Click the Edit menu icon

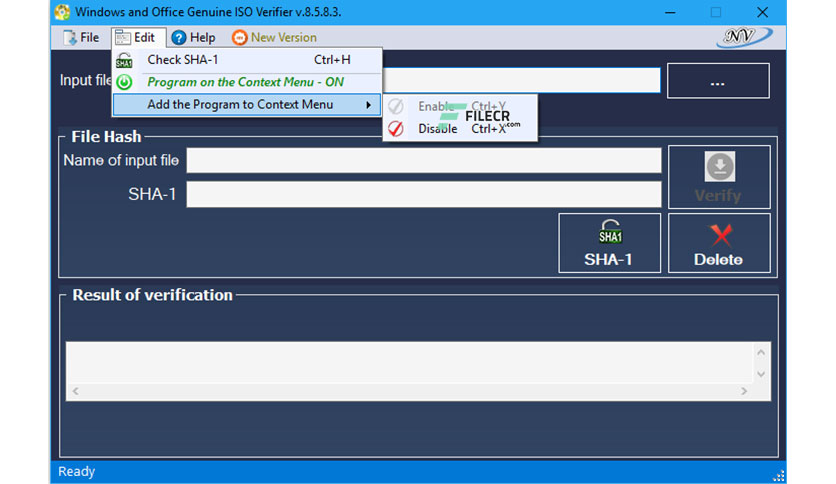(123, 37)
